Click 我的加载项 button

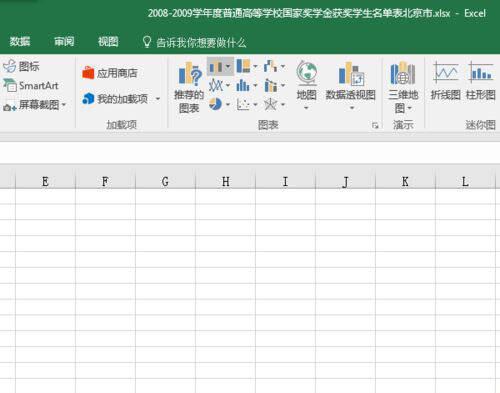coord(115,99)
